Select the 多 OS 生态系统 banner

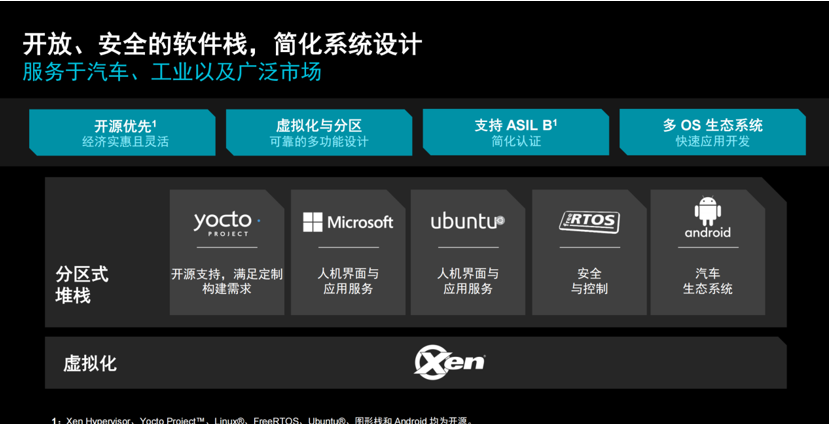tap(712, 133)
